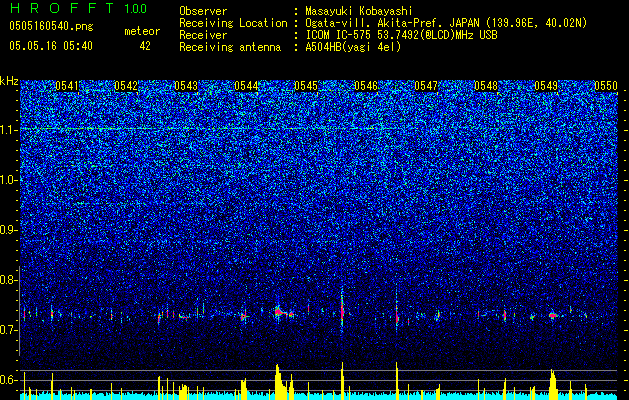This screenshot has width=629, height=400.
Task: Click the 0546 time marker
Action: click(366, 86)
